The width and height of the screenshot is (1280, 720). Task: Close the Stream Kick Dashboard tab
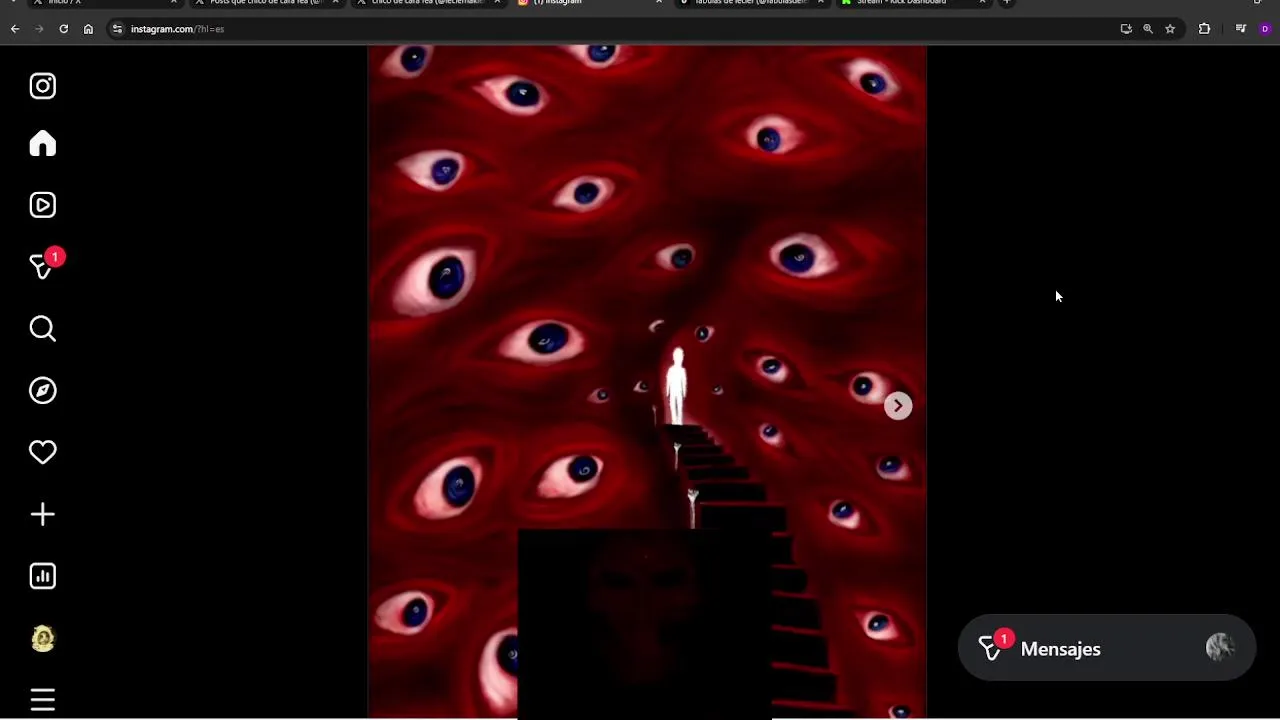[982, 2]
